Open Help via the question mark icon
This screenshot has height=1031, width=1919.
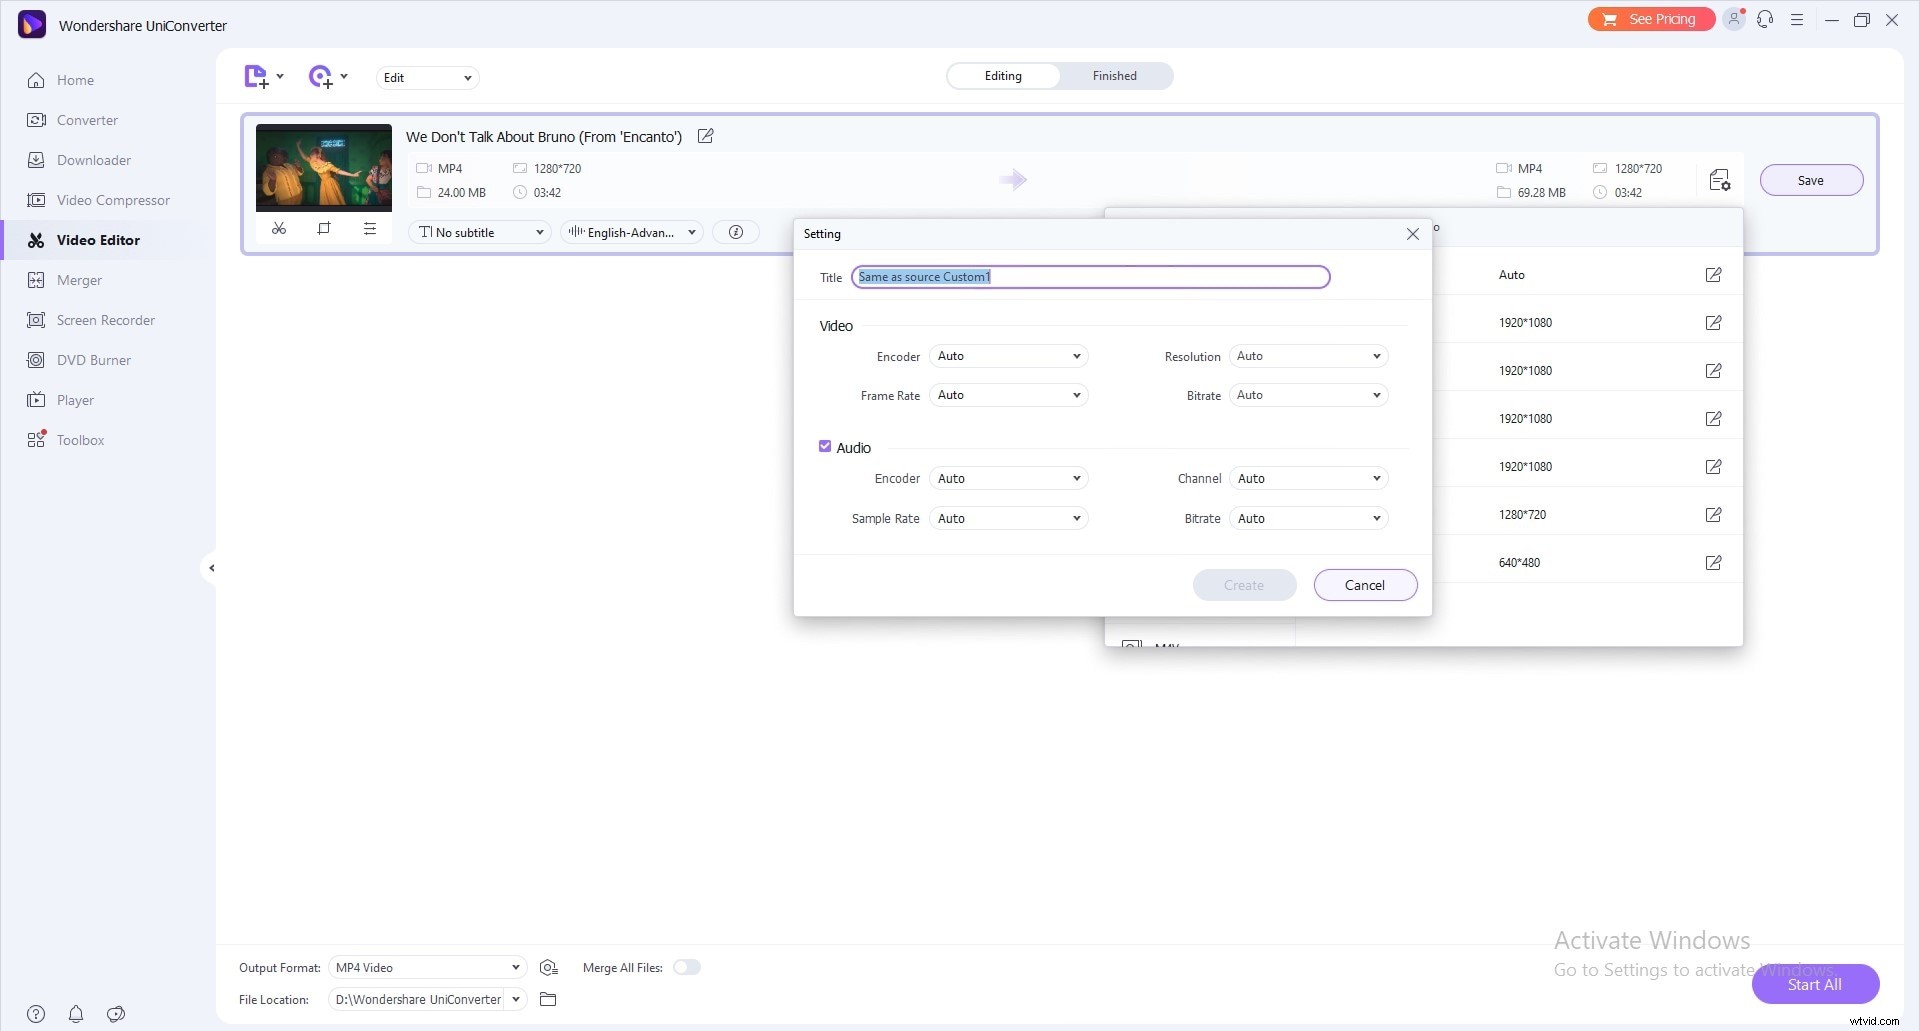coord(36,1014)
